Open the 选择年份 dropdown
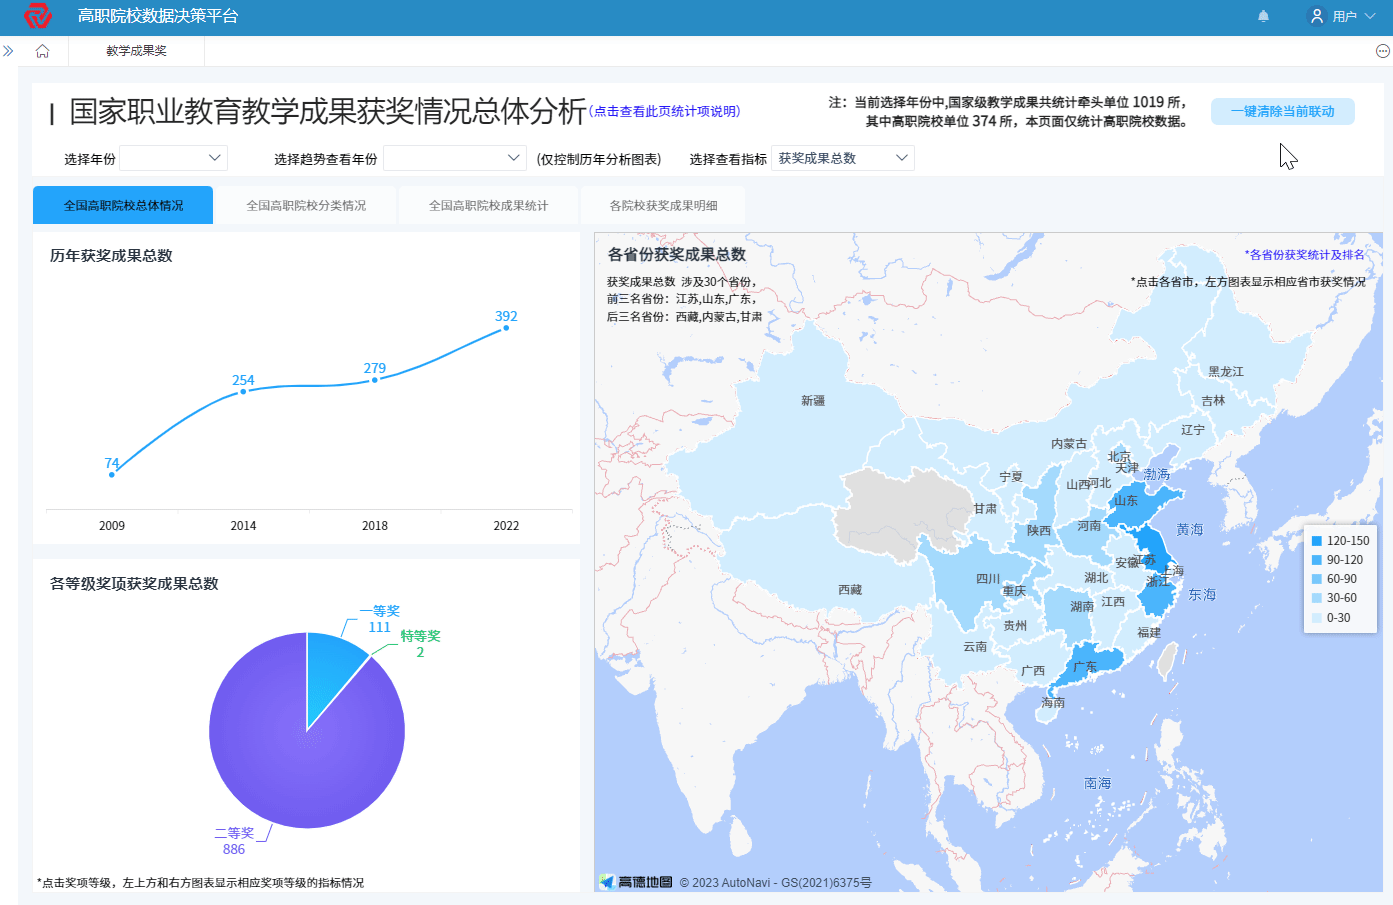Image resolution: width=1393 pixels, height=905 pixels. [173, 157]
